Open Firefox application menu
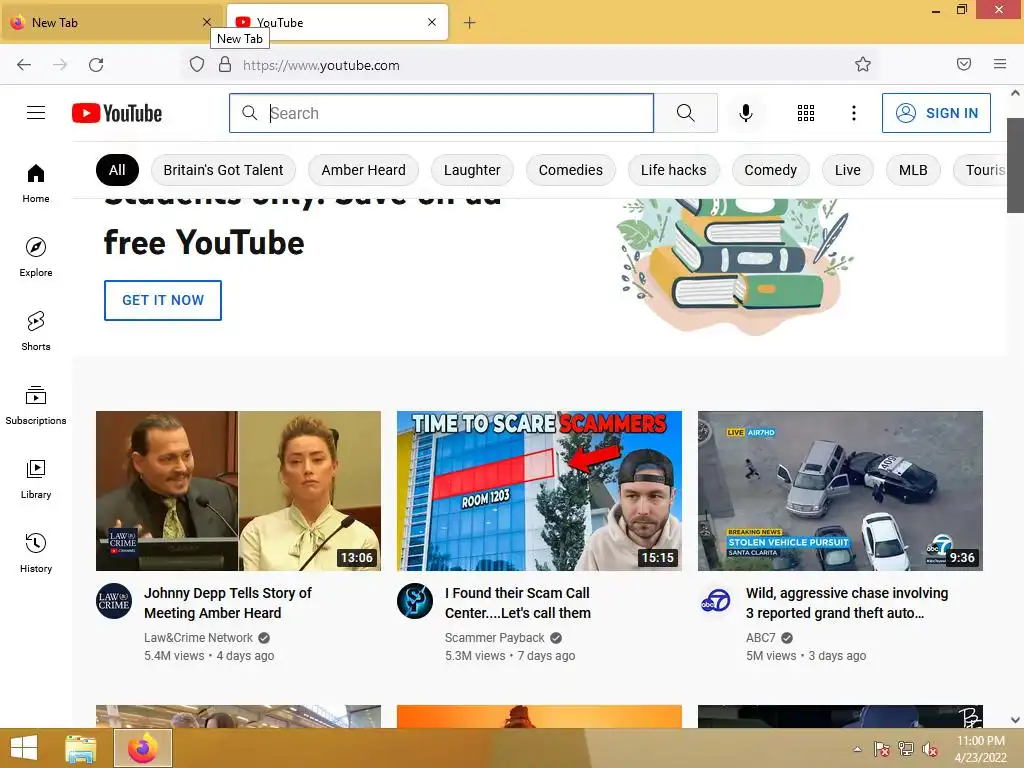The image size is (1024, 768). pyautogui.click(x=1000, y=64)
